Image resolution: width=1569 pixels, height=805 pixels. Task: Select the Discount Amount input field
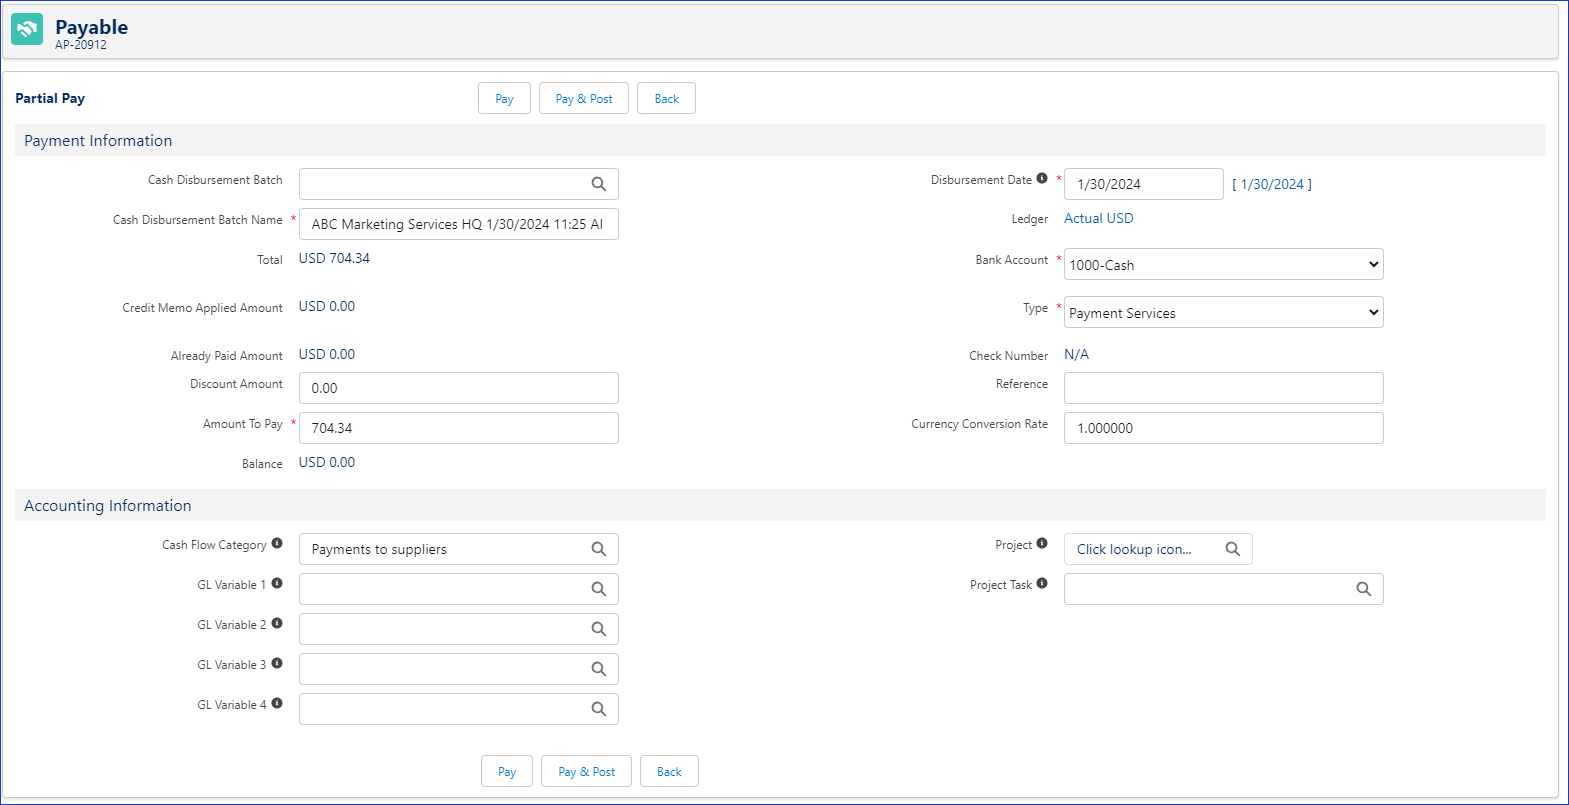click(x=458, y=388)
